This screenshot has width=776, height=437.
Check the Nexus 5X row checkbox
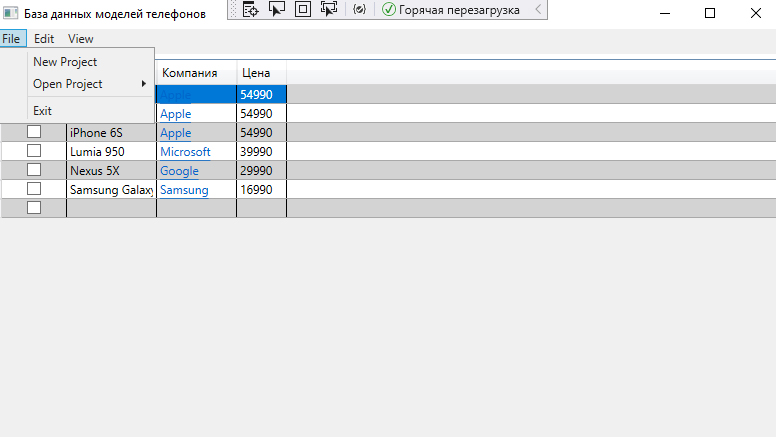[34, 170]
